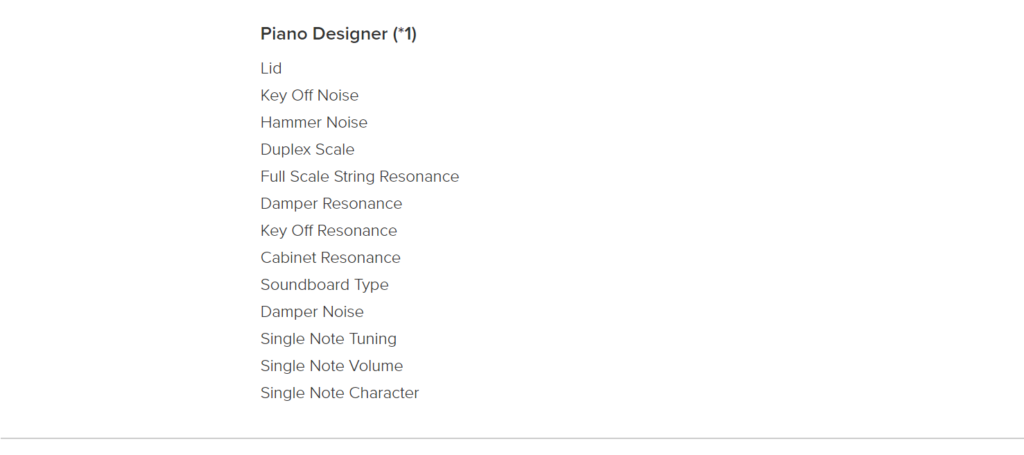Viewport: 1024px width, 455px height.
Task: Click the (*1) footnote marker in heading
Action: [x=404, y=34]
